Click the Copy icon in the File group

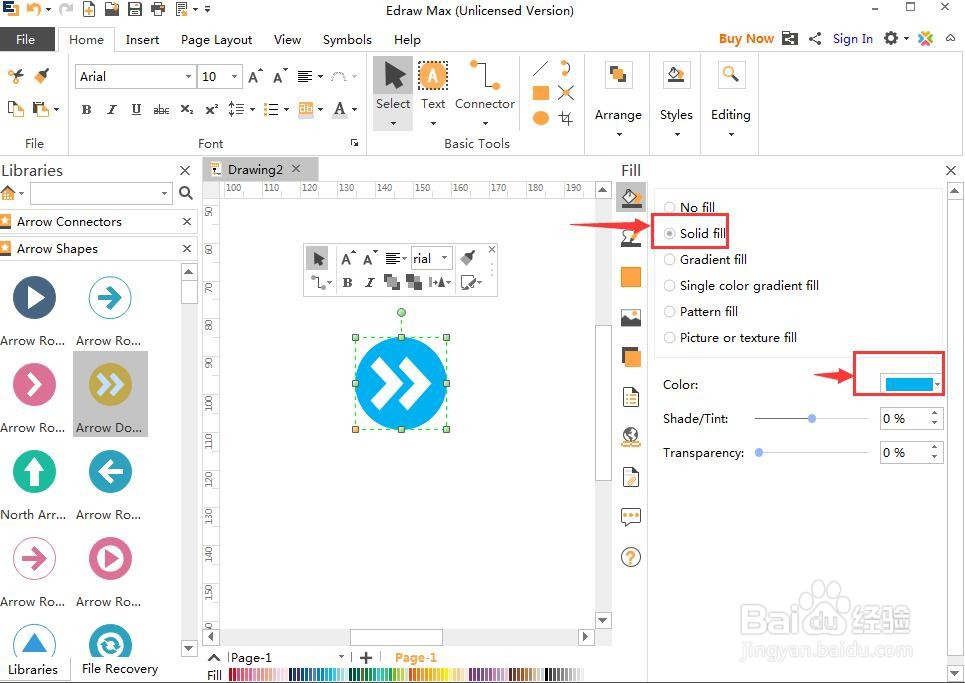(15, 109)
